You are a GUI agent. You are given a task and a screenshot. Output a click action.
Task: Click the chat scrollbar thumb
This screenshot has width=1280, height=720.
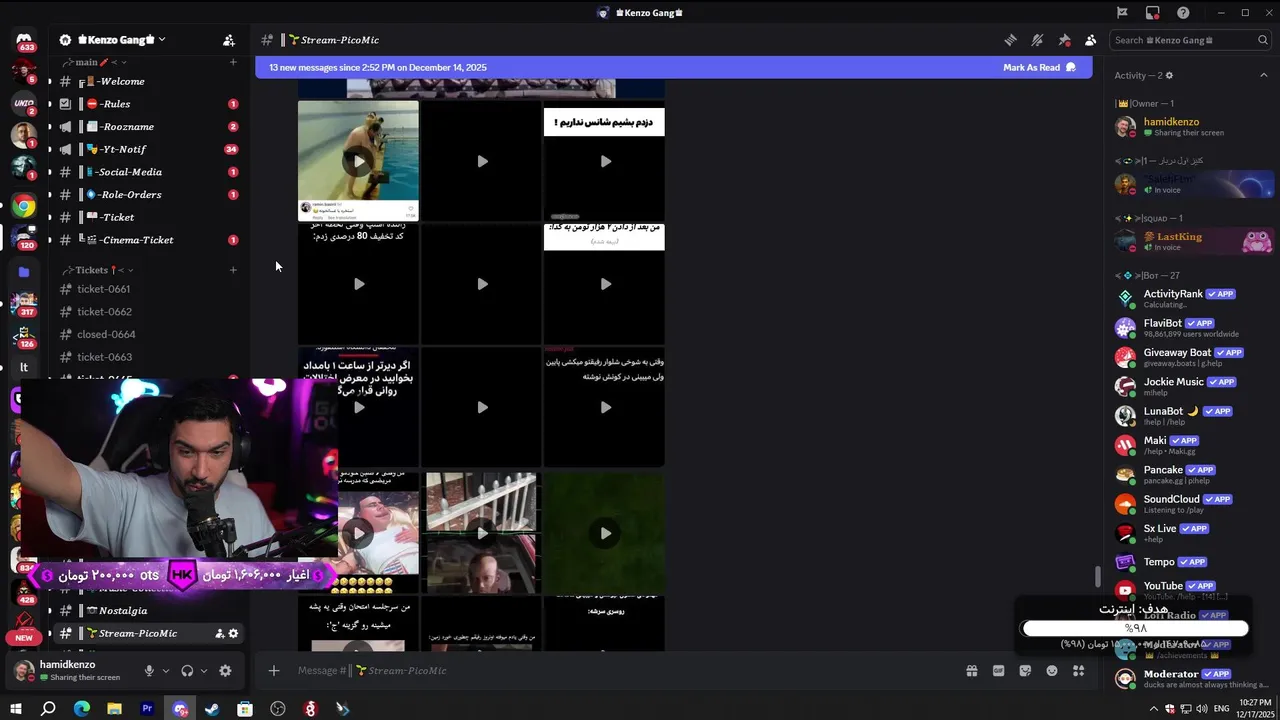pyautogui.click(x=1098, y=577)
